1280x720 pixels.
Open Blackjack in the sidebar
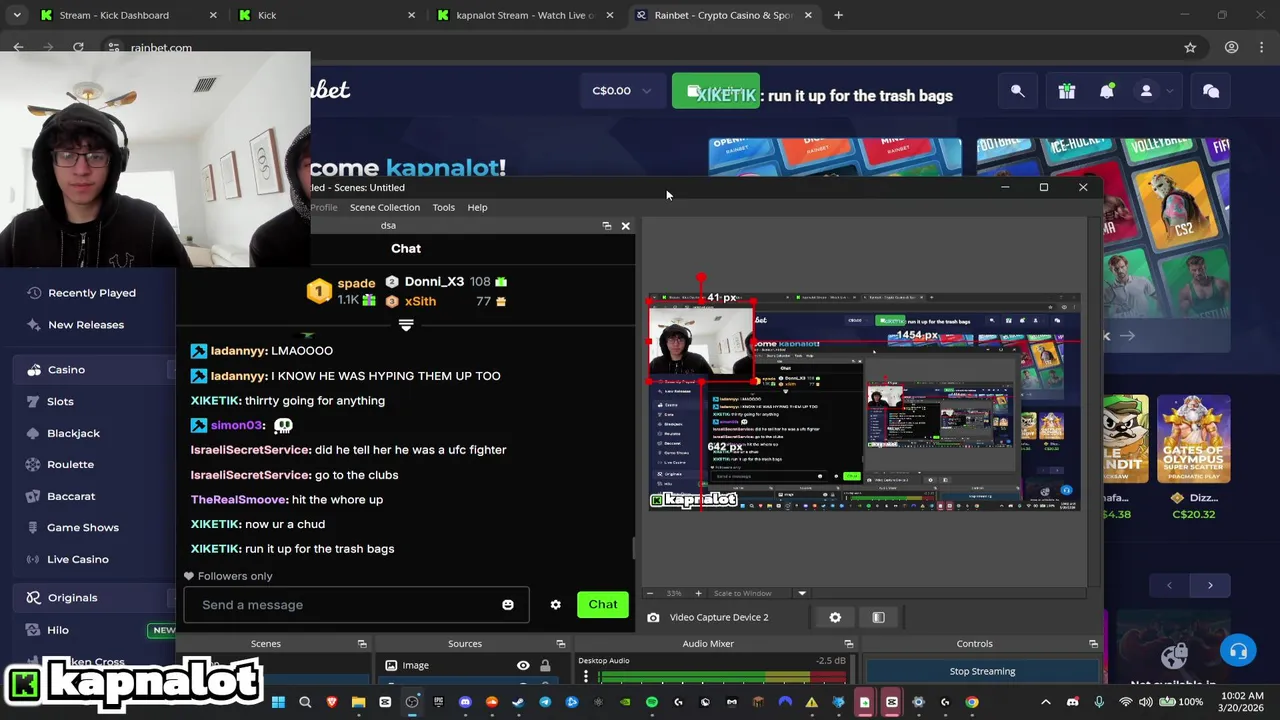point(73,434)
